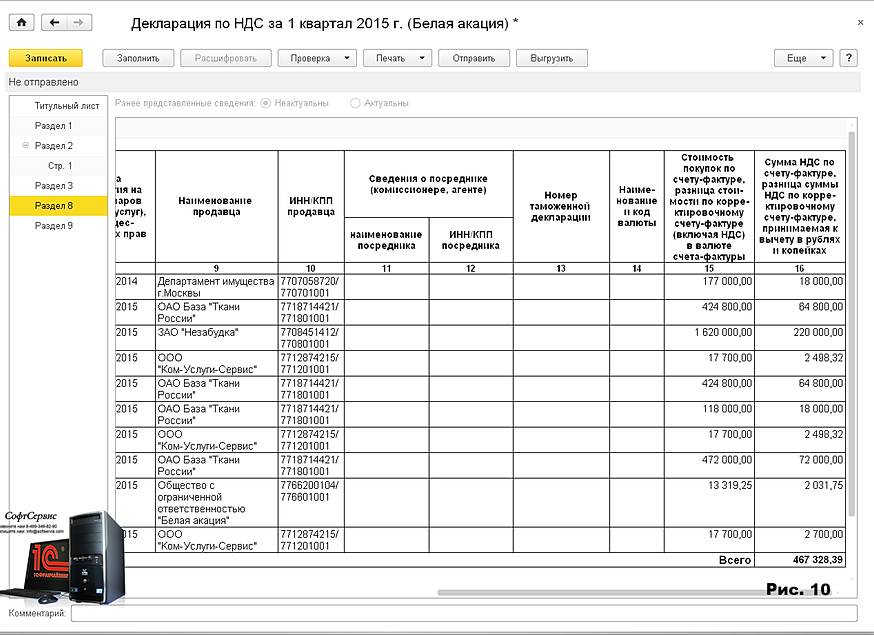Collapse the Раздел 2 tree node

(26, 146)
